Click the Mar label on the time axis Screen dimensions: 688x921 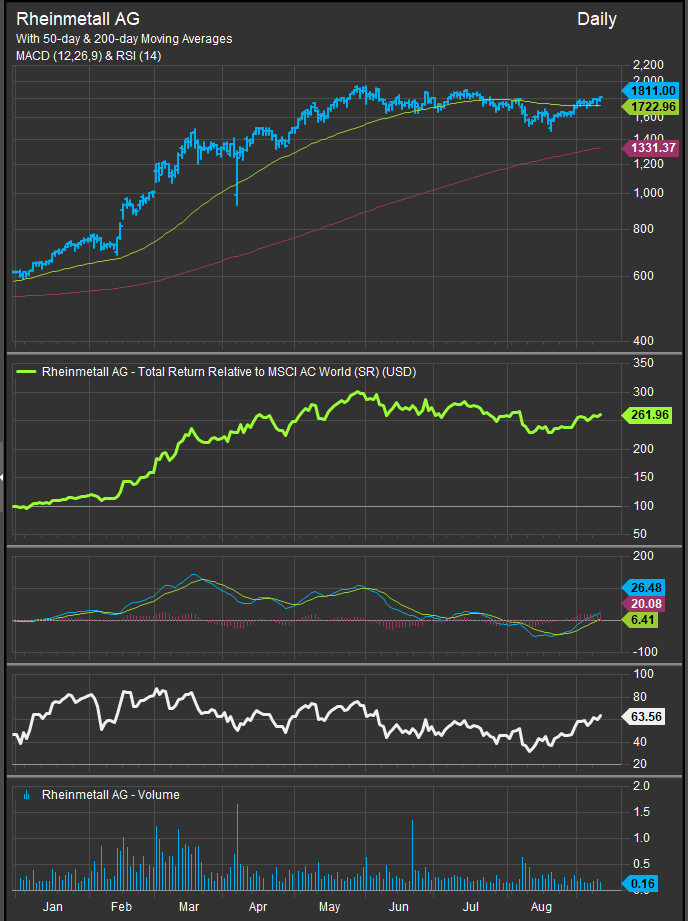coord(188,905)
